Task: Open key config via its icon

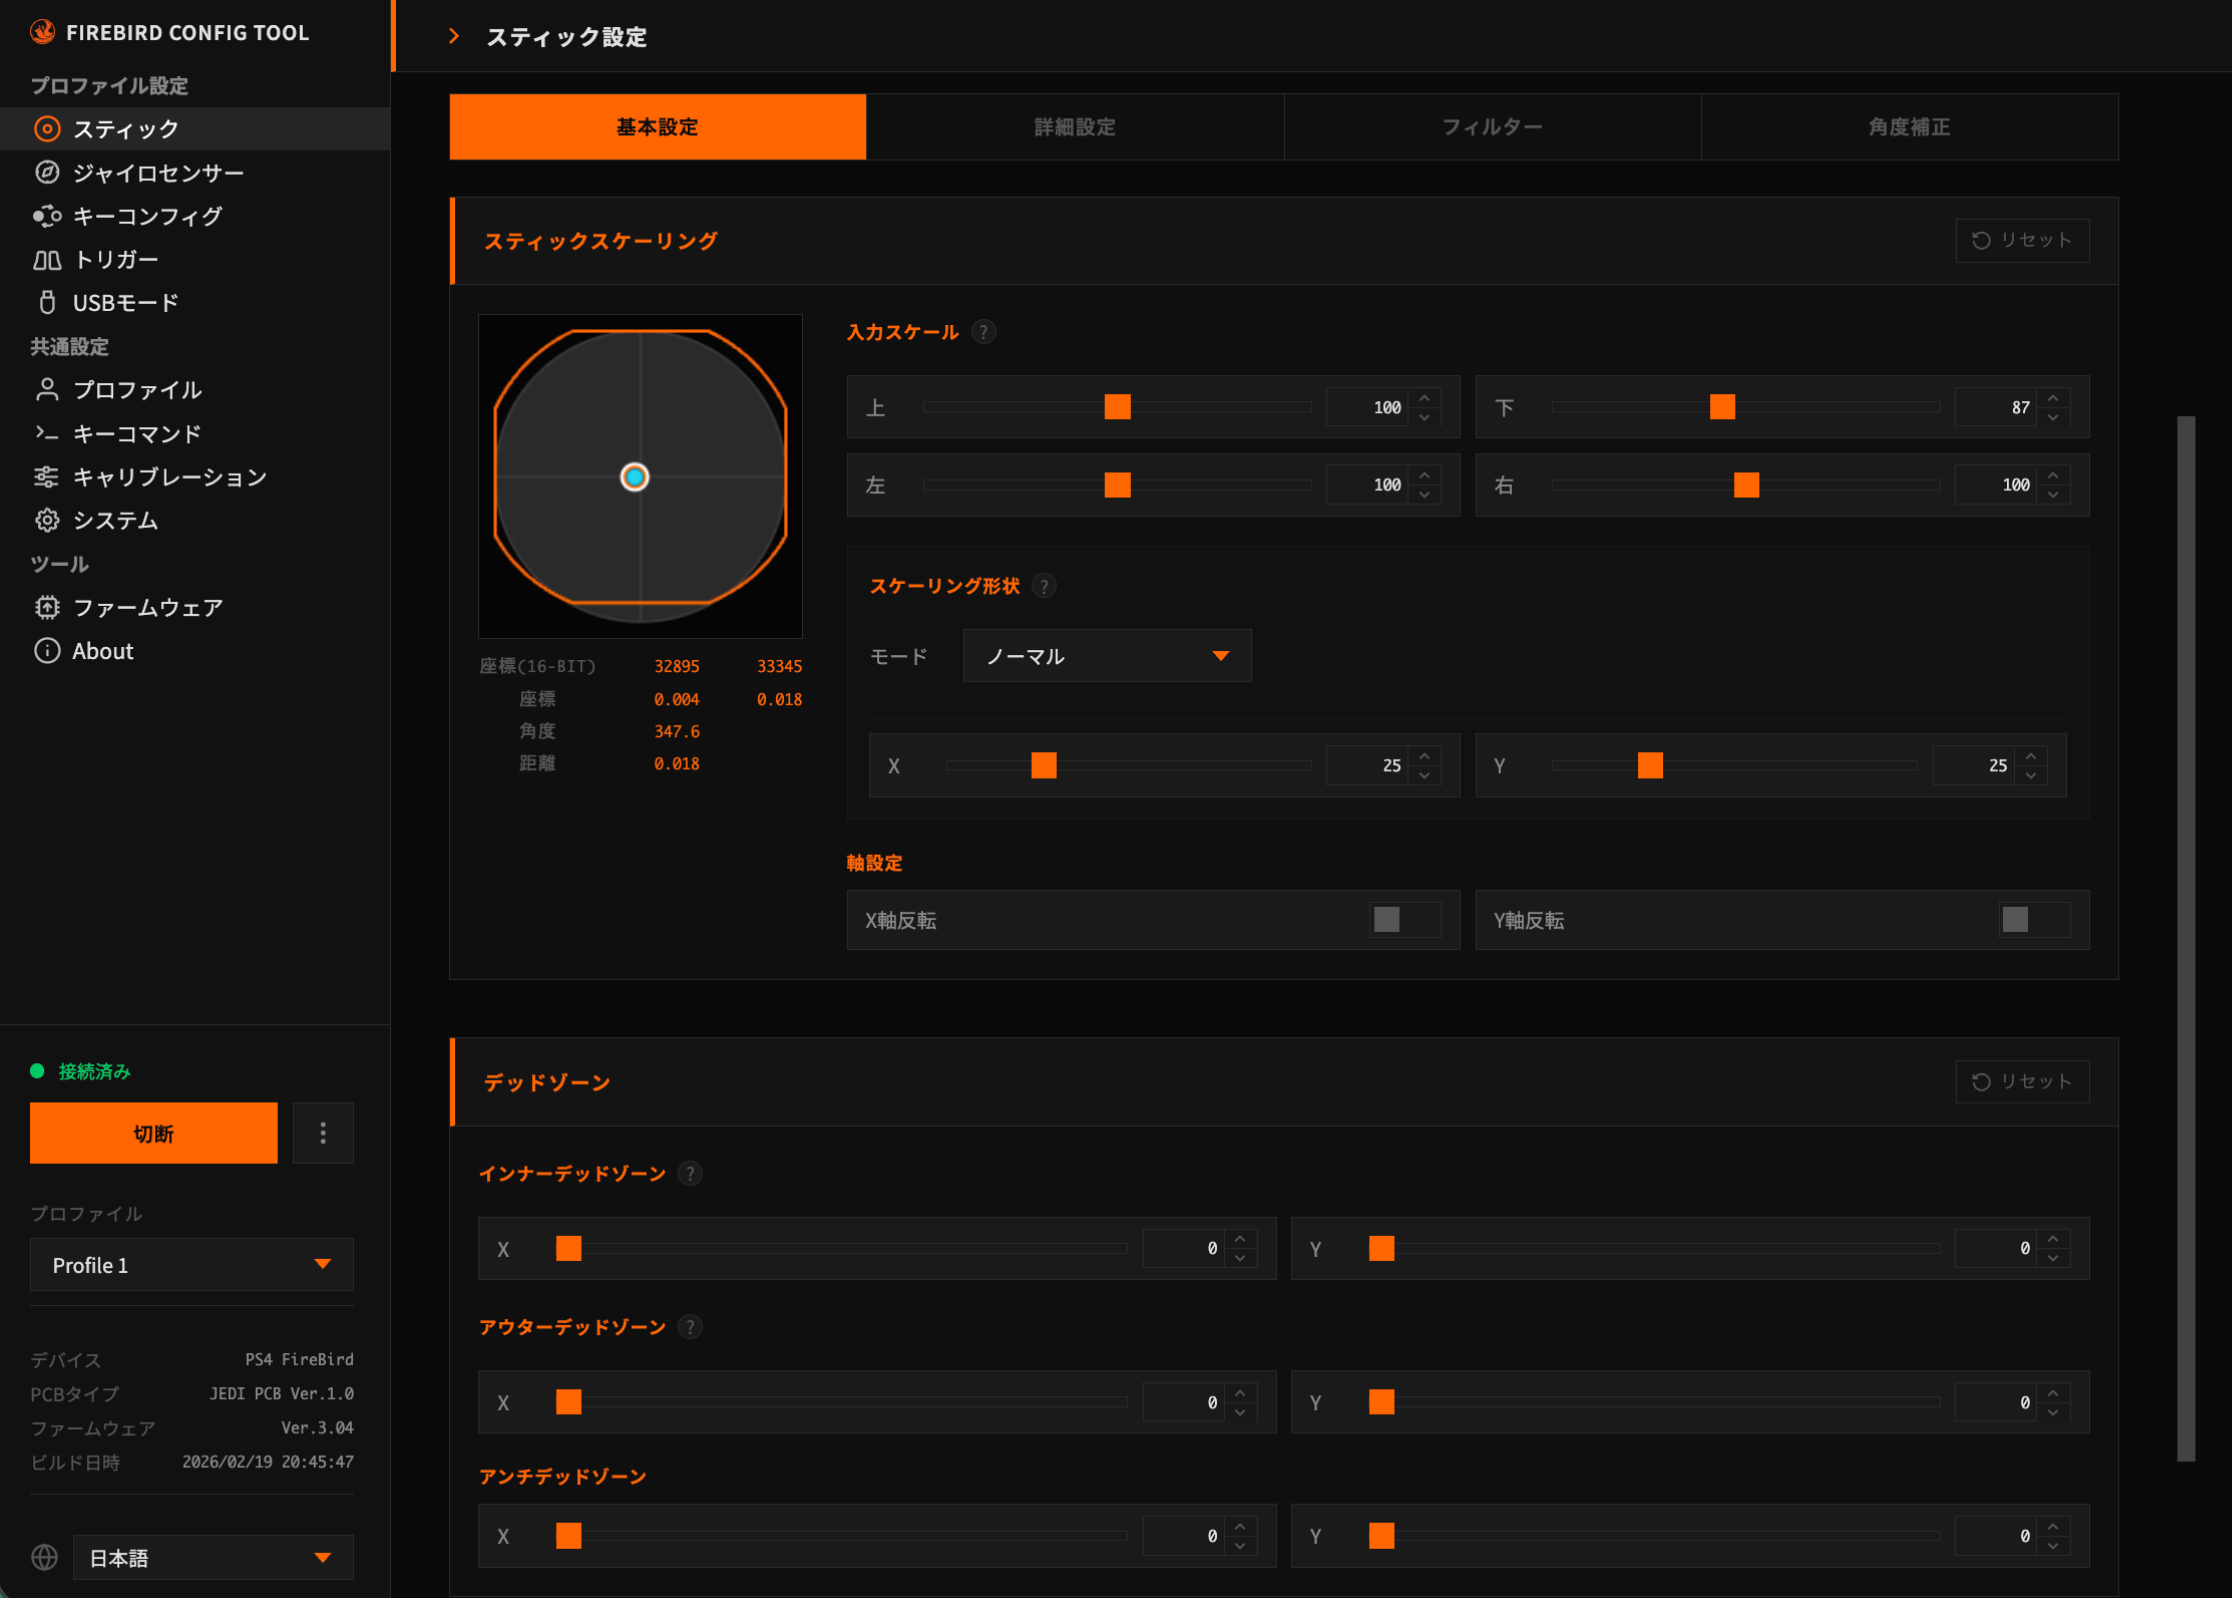Action: point(47,216)
